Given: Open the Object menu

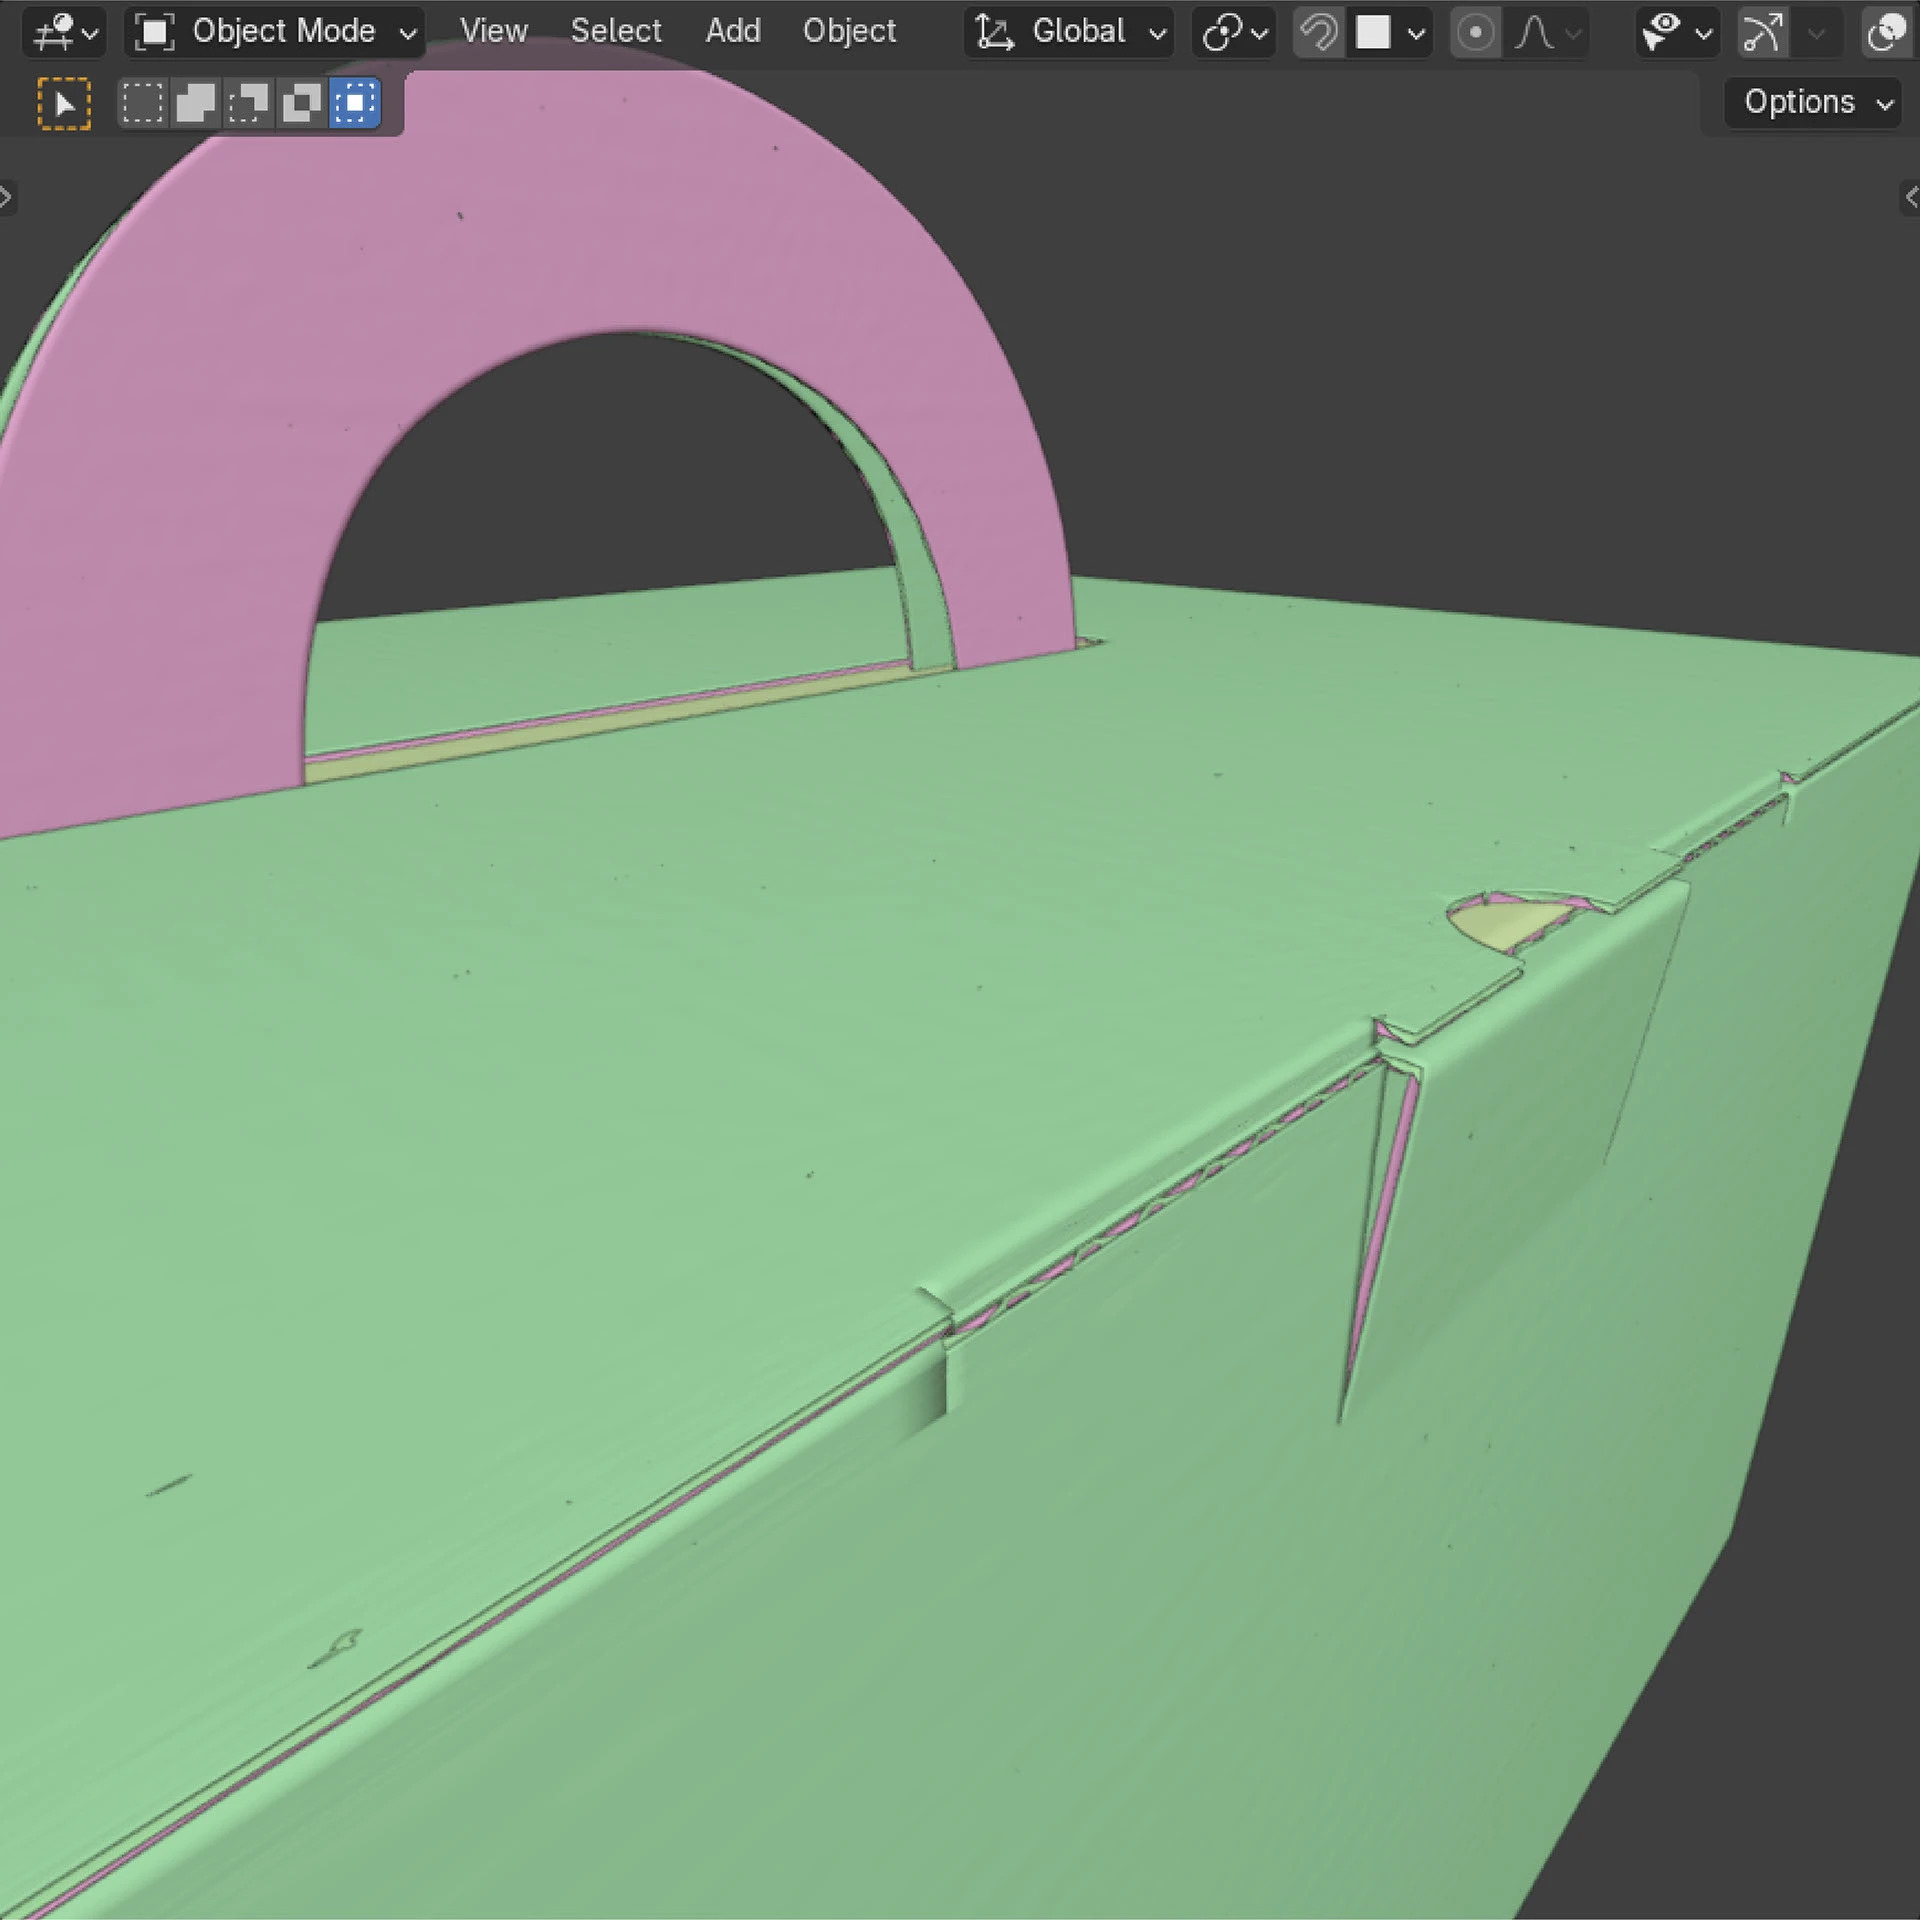Looking at the screenshot, I should click(849, 32).
